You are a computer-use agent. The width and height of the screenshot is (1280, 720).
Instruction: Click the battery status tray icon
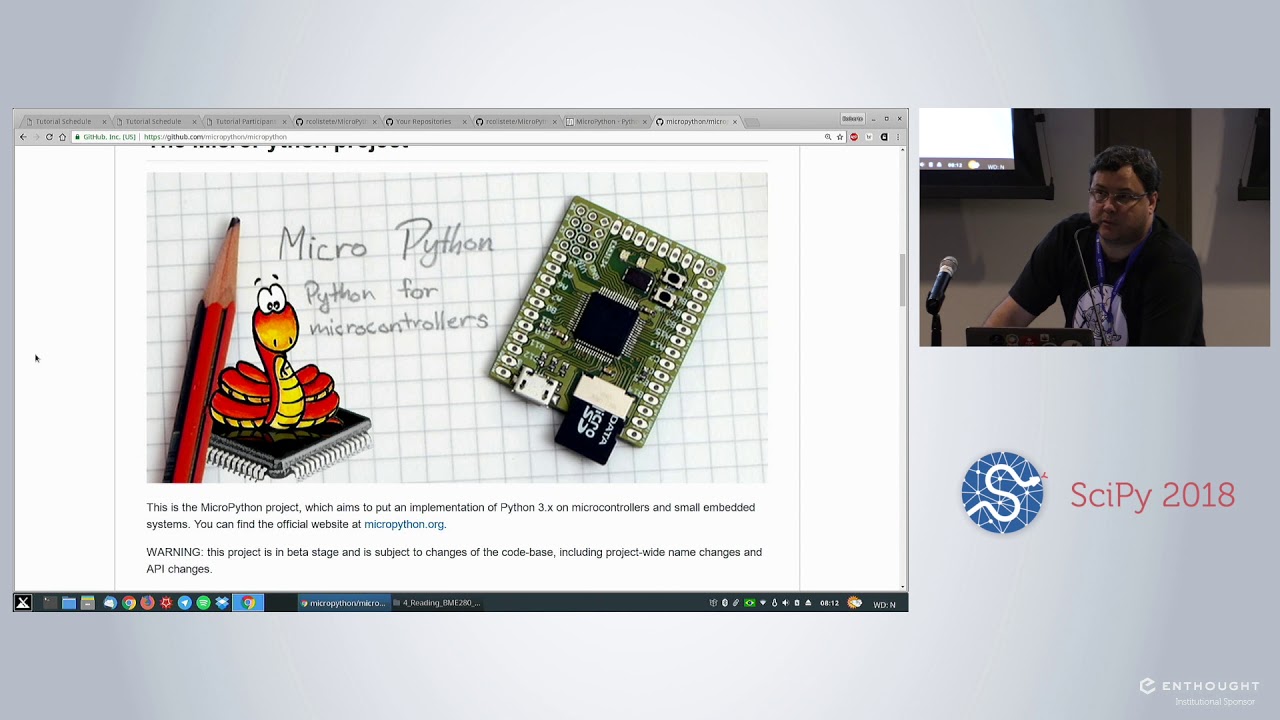coord(797,603)
